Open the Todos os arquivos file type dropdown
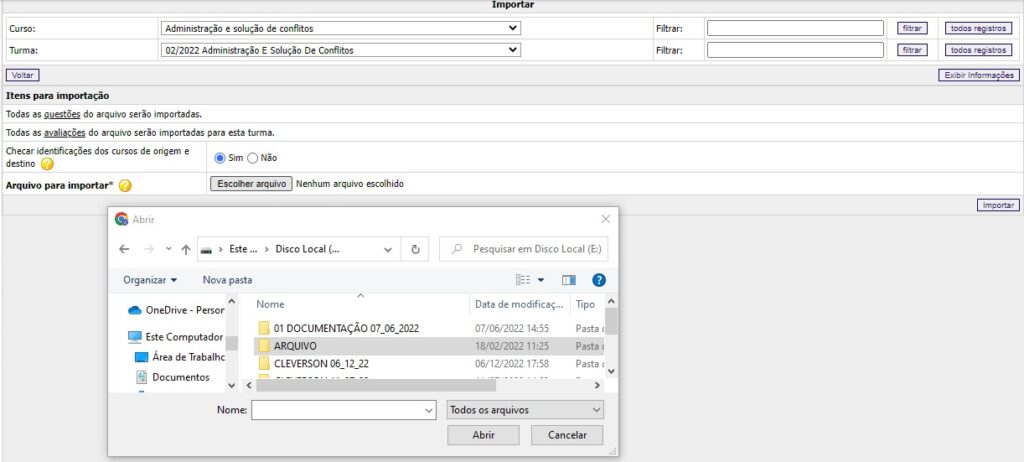Viewport: 1024px width, 462px height. (525, 410)
